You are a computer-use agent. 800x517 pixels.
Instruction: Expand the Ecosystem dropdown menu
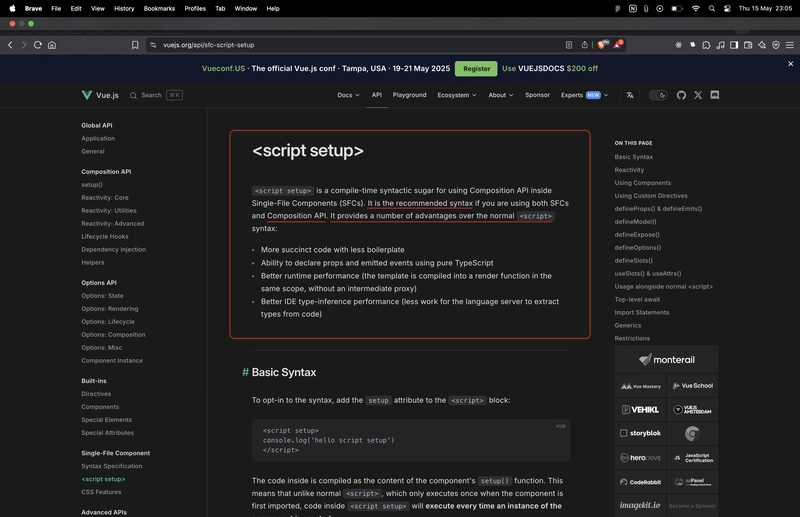(457, 95)
